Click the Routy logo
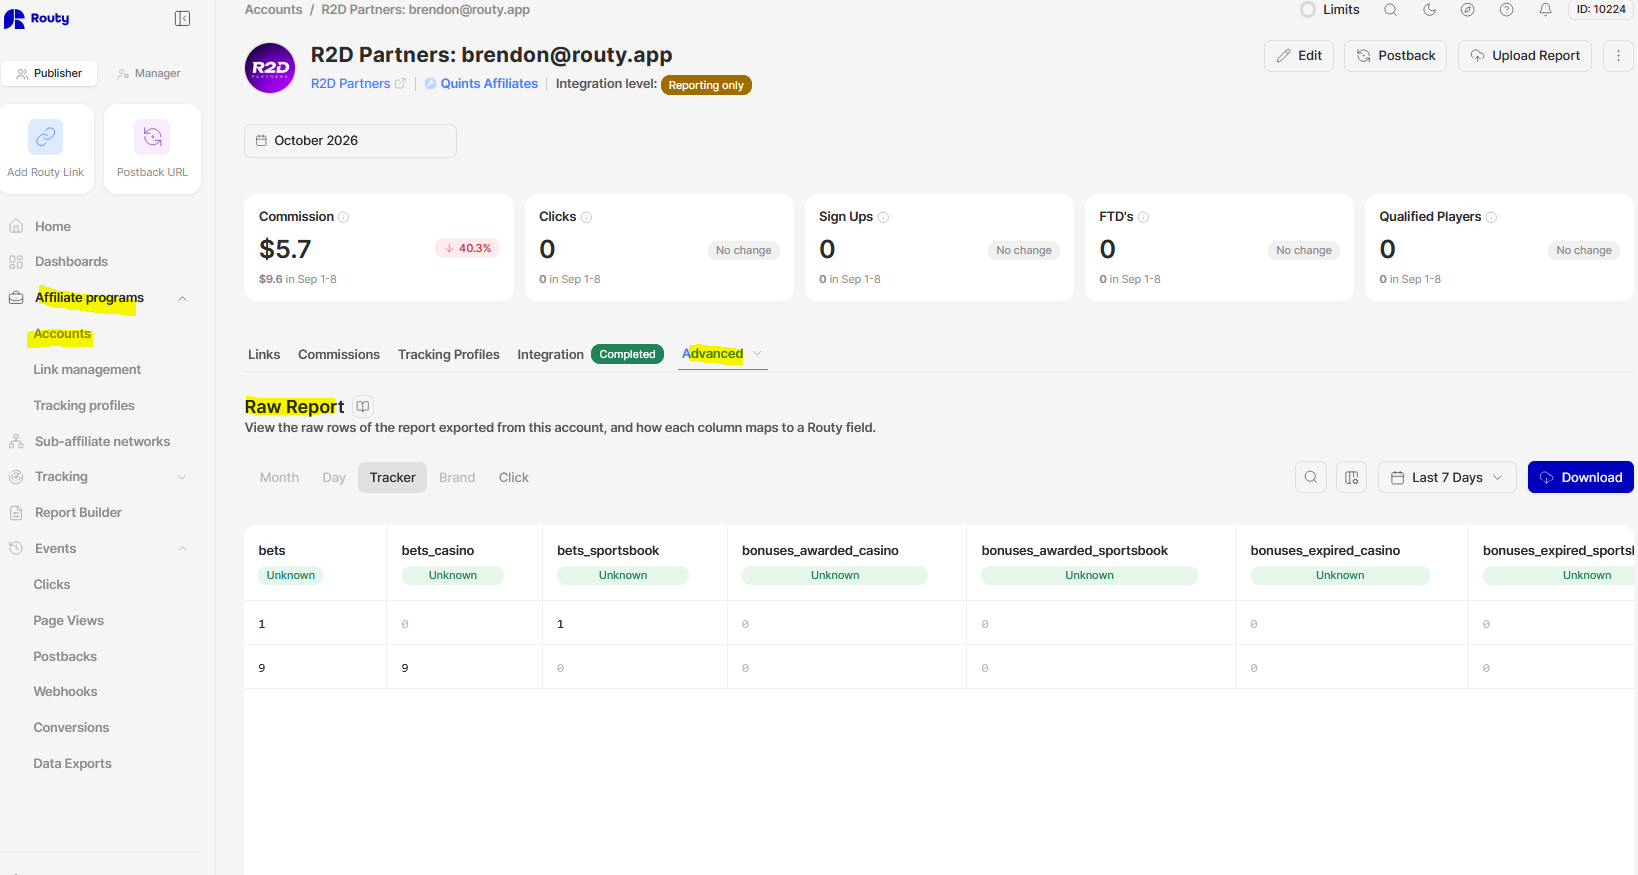The width and height of the screenshot is (1638, 875). tap(37, 19)
